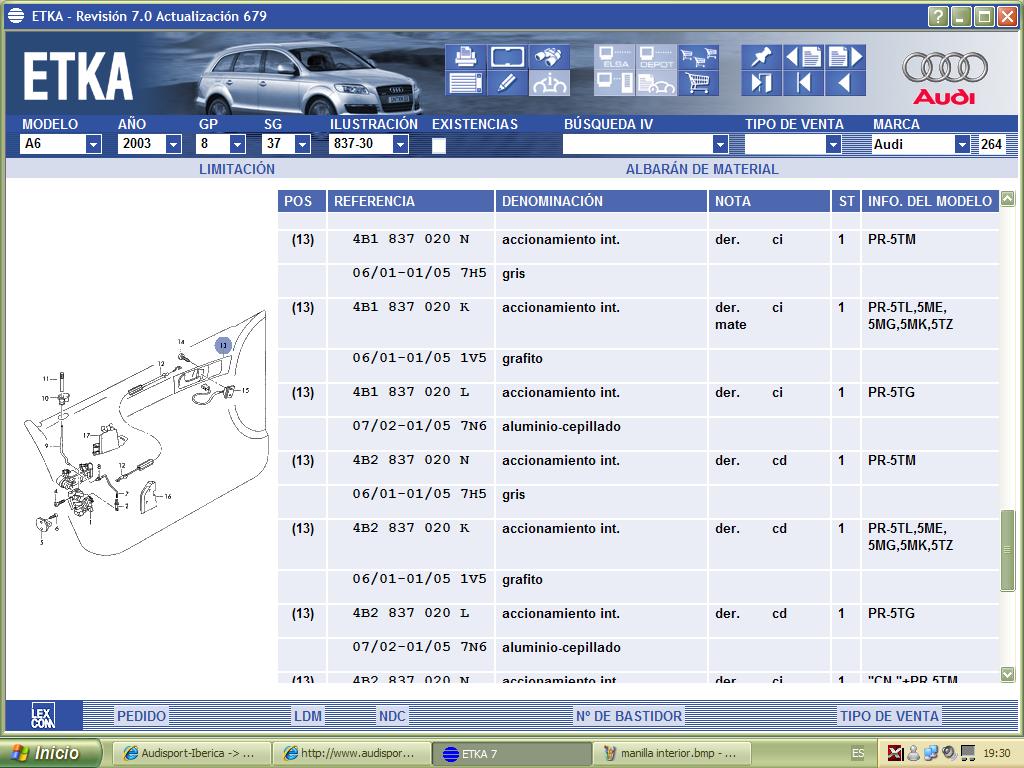Click the DEPOT connection icon

(x=656, y=57)
